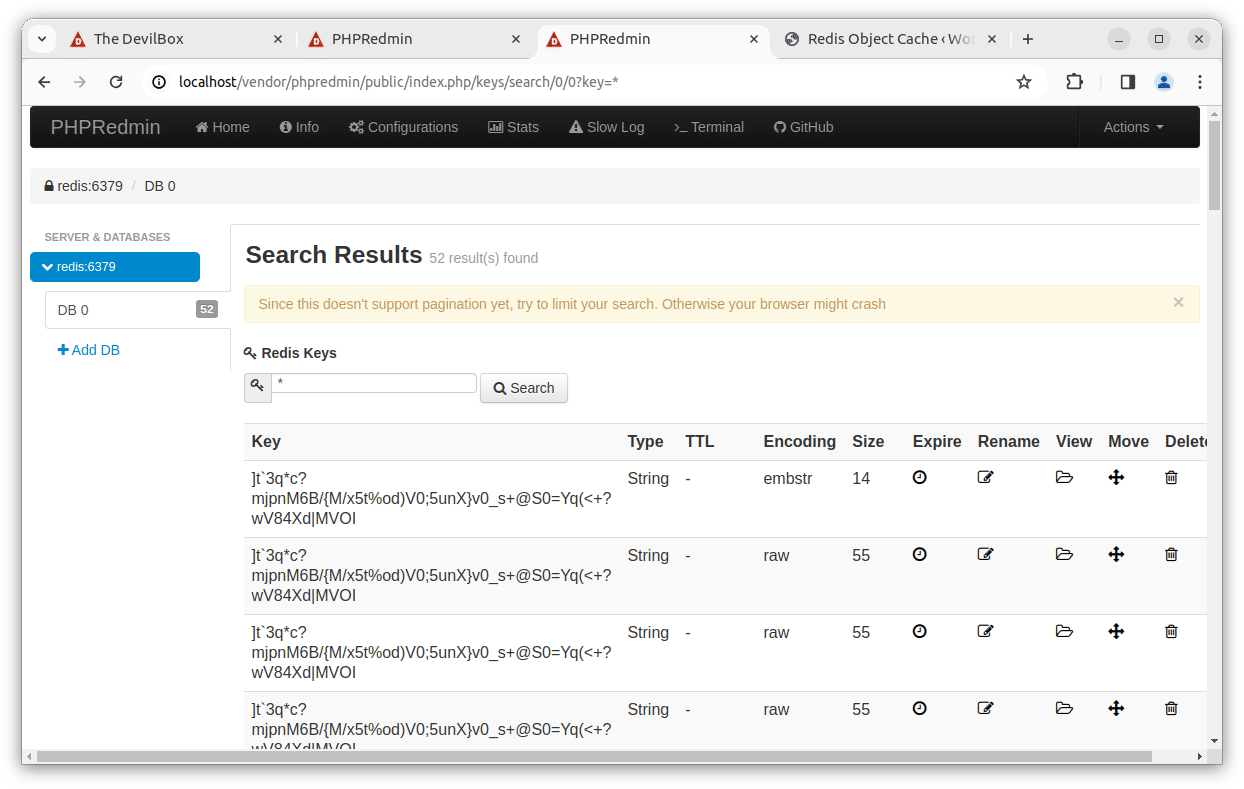Click the Rename edit icon in first row
Viewport: 1244px width, 789px height.
(985, 478)
